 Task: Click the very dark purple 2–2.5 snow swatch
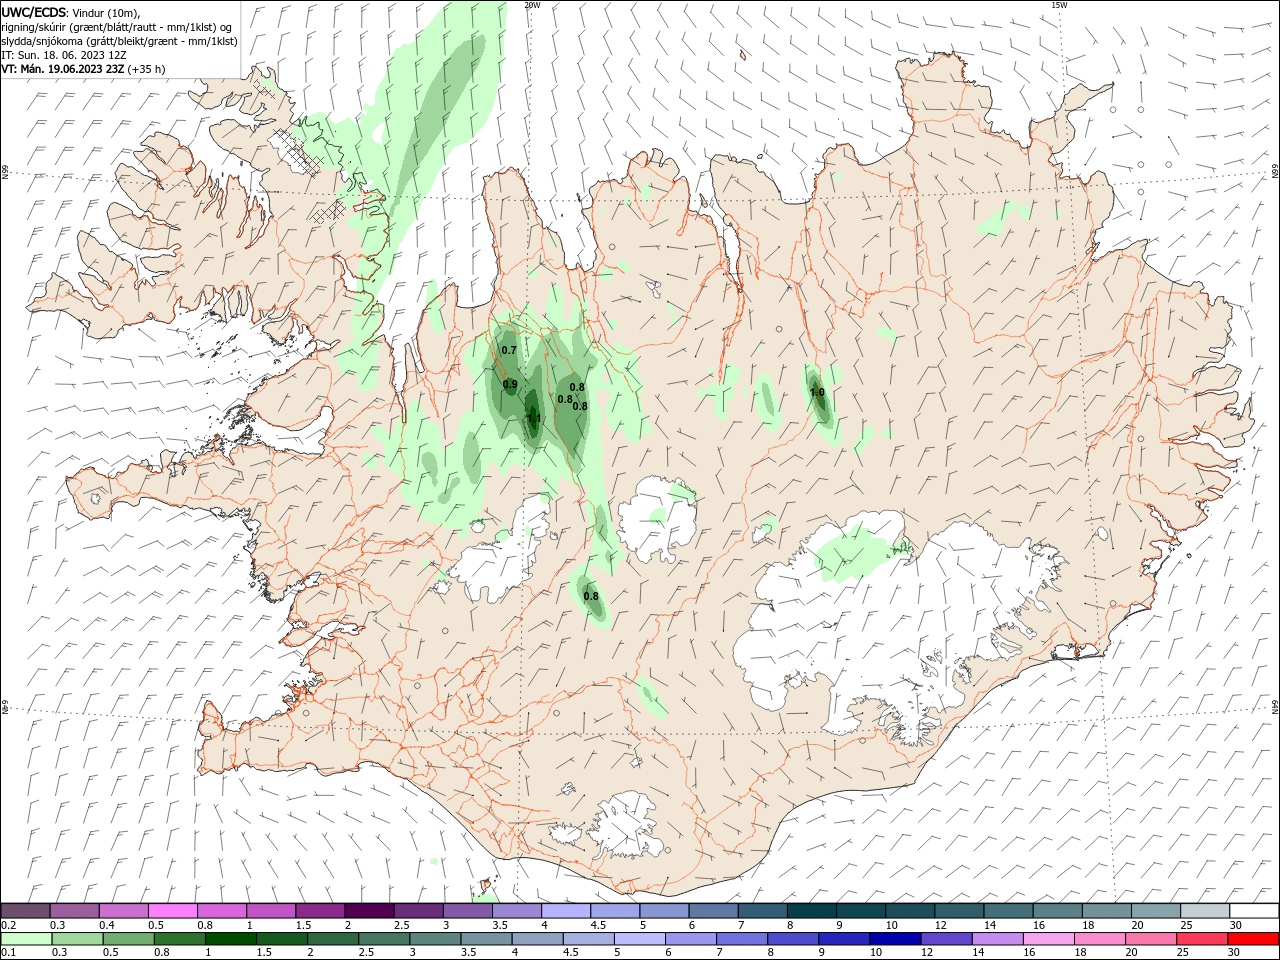click(x=369, y=910)
